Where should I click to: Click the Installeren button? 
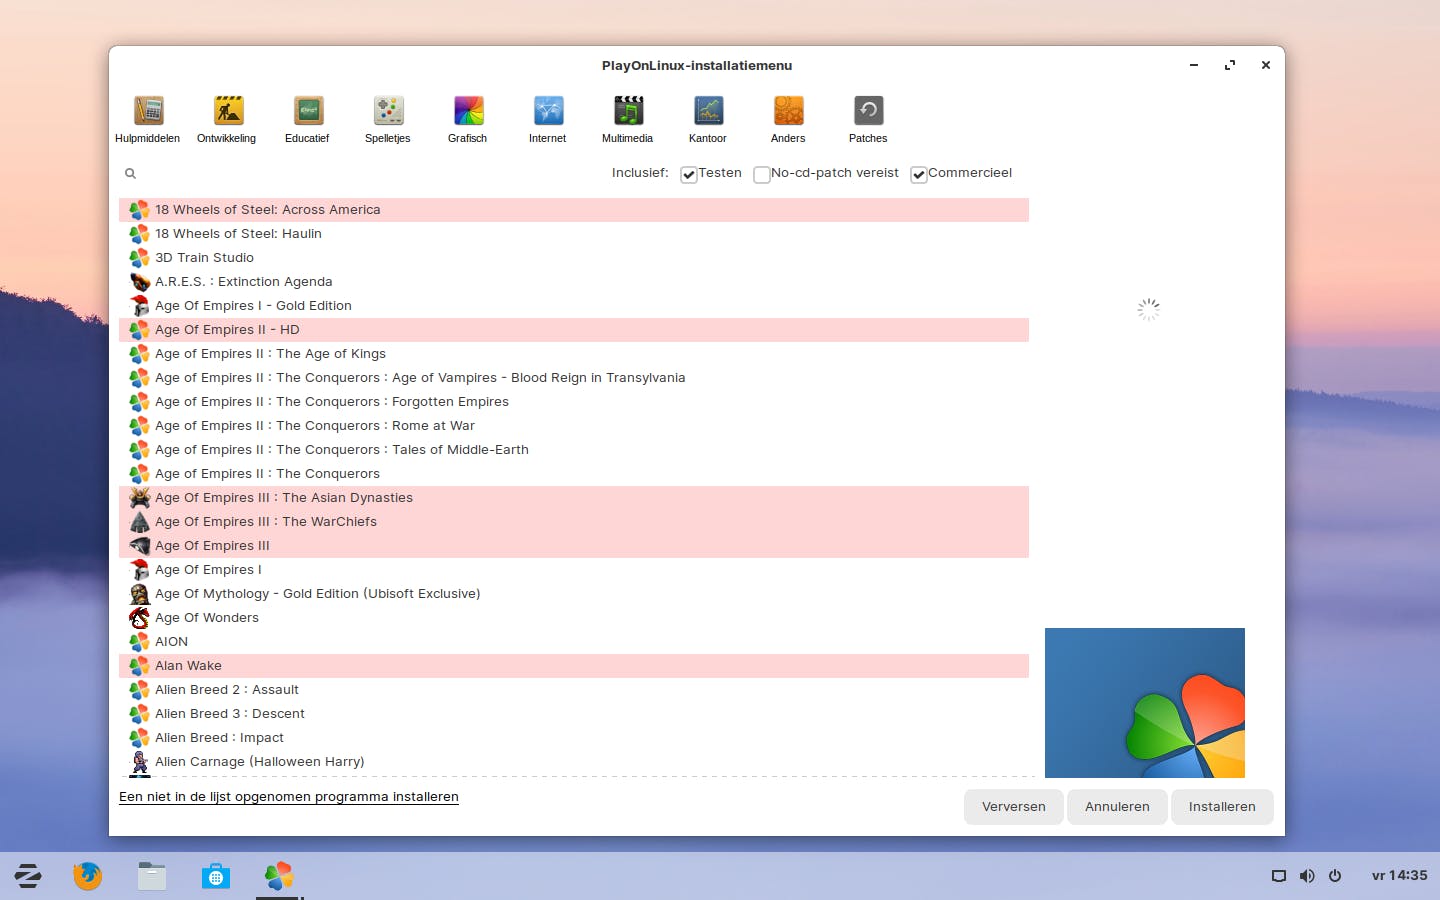(1222, 807)
